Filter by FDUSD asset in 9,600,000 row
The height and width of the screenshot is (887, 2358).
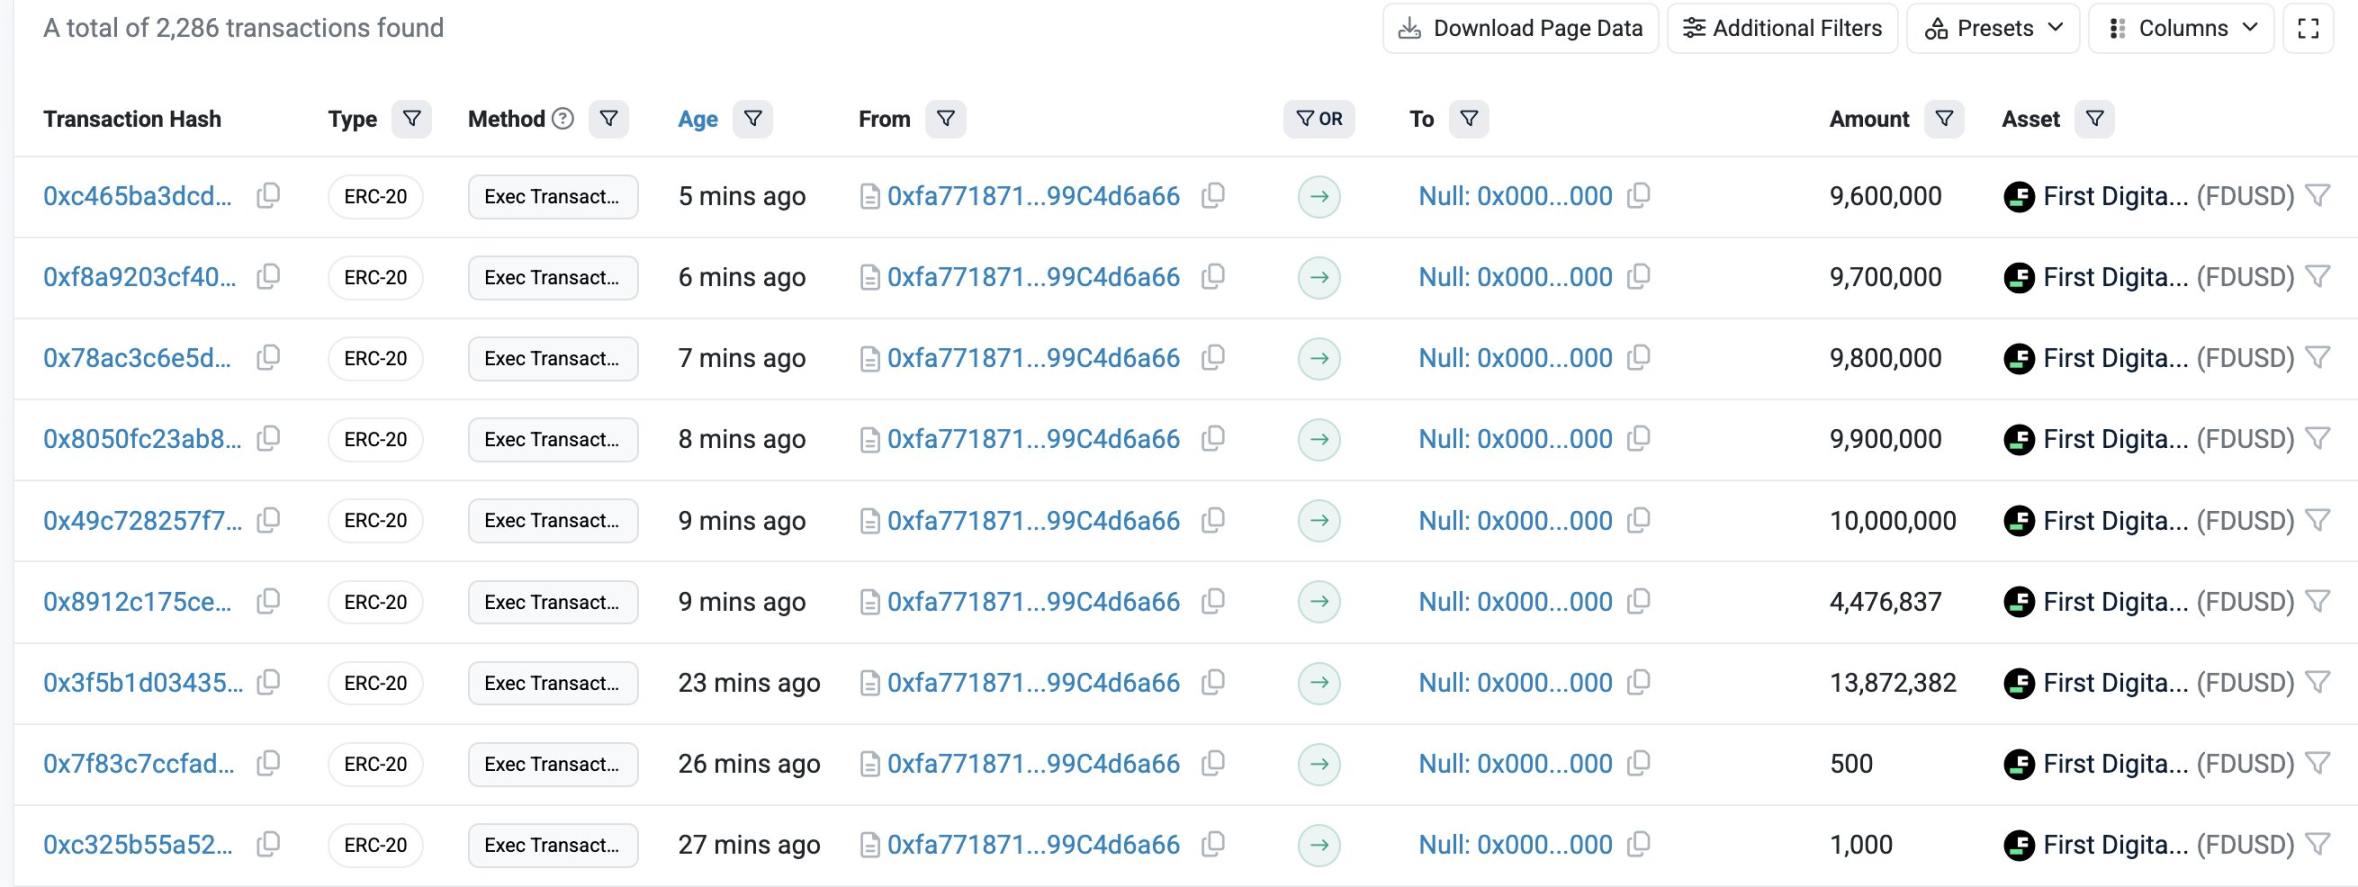(2317, 196)
